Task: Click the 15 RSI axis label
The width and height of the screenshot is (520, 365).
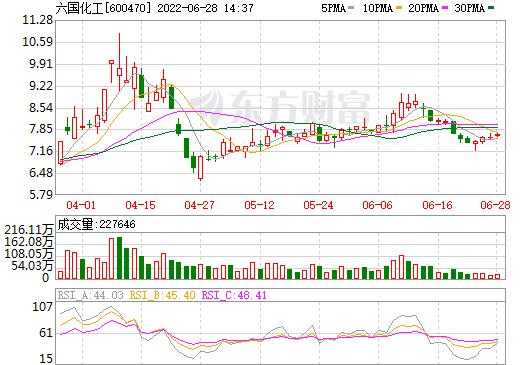Action: click(46, 359)
